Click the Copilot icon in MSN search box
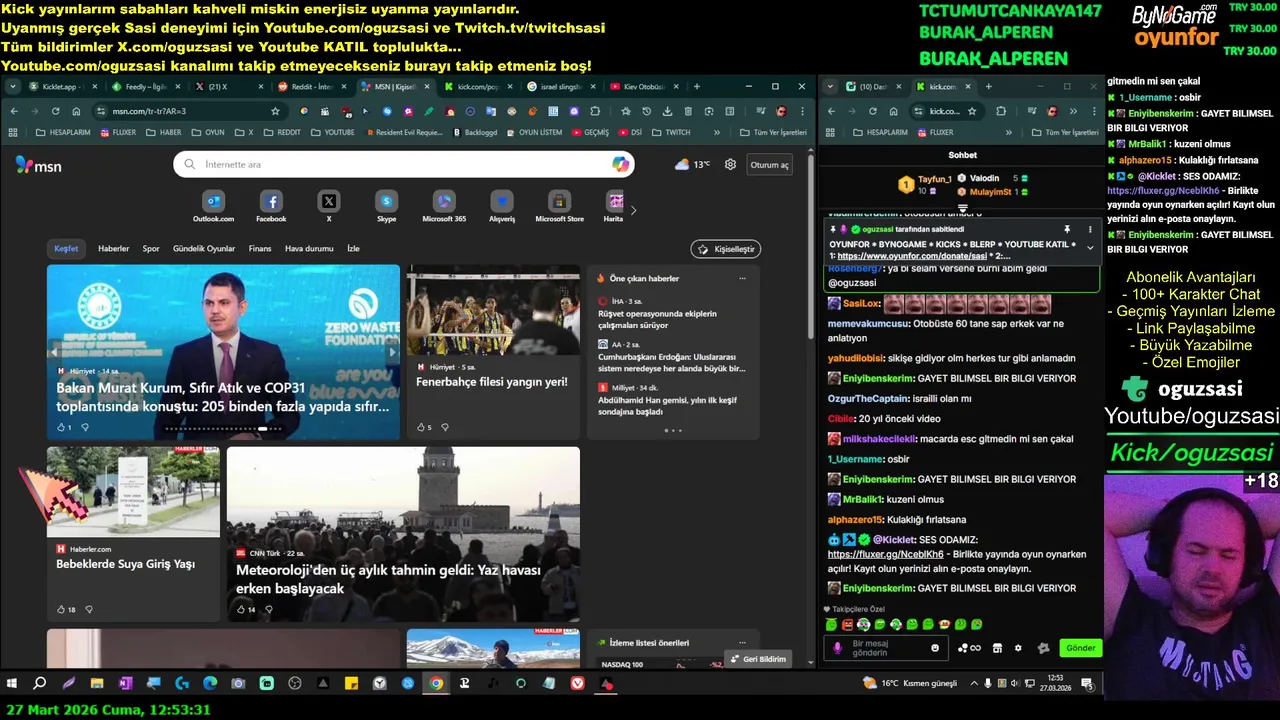Screen dimensions: 1280x720 point(621,164)
